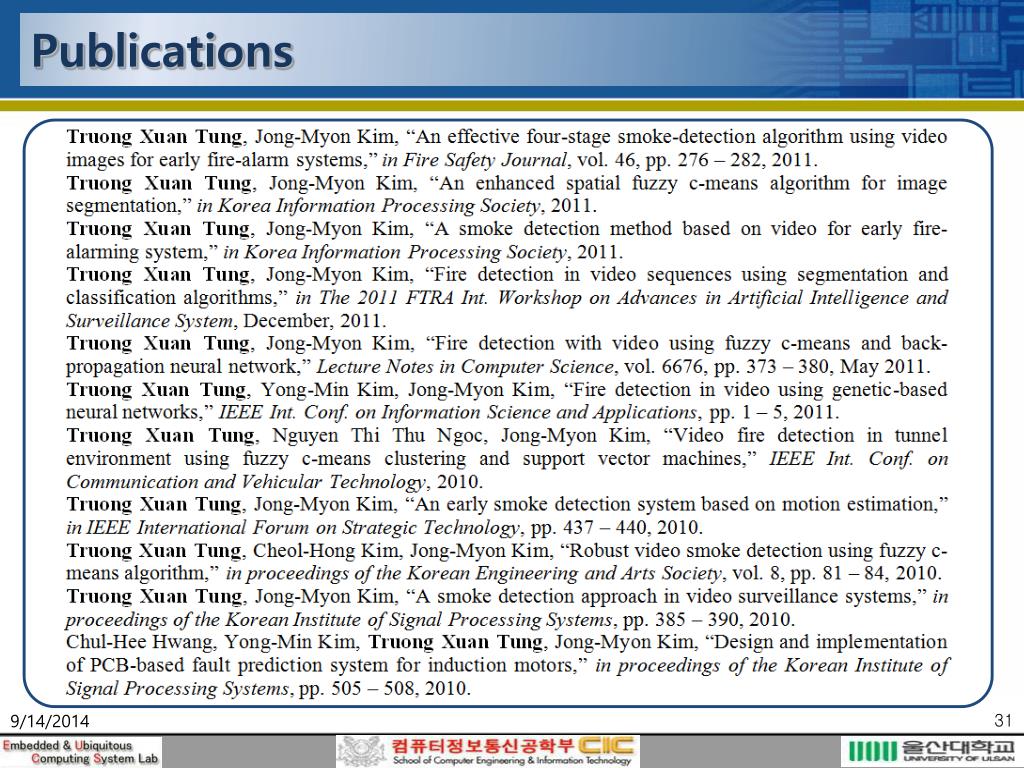The image size is (1024, 768).
Task: Click author name "Chul-Hee Hwang"
Action: 139,642
